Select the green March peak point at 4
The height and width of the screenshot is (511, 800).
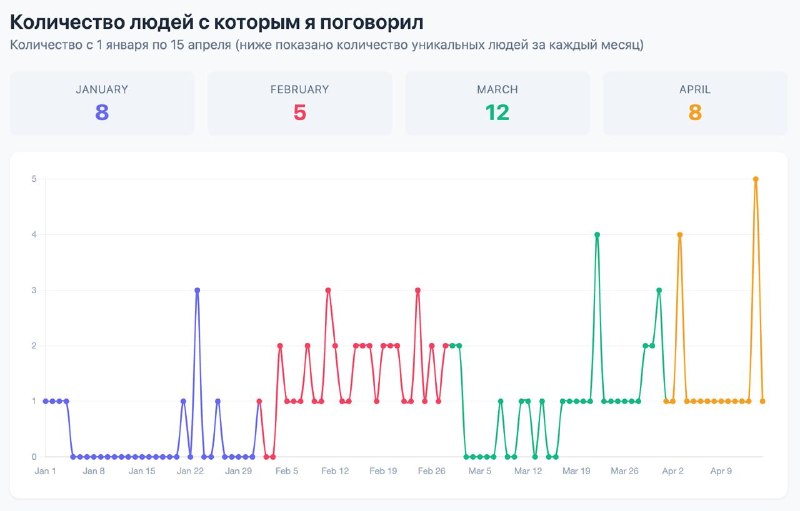[x=597, y=235]
